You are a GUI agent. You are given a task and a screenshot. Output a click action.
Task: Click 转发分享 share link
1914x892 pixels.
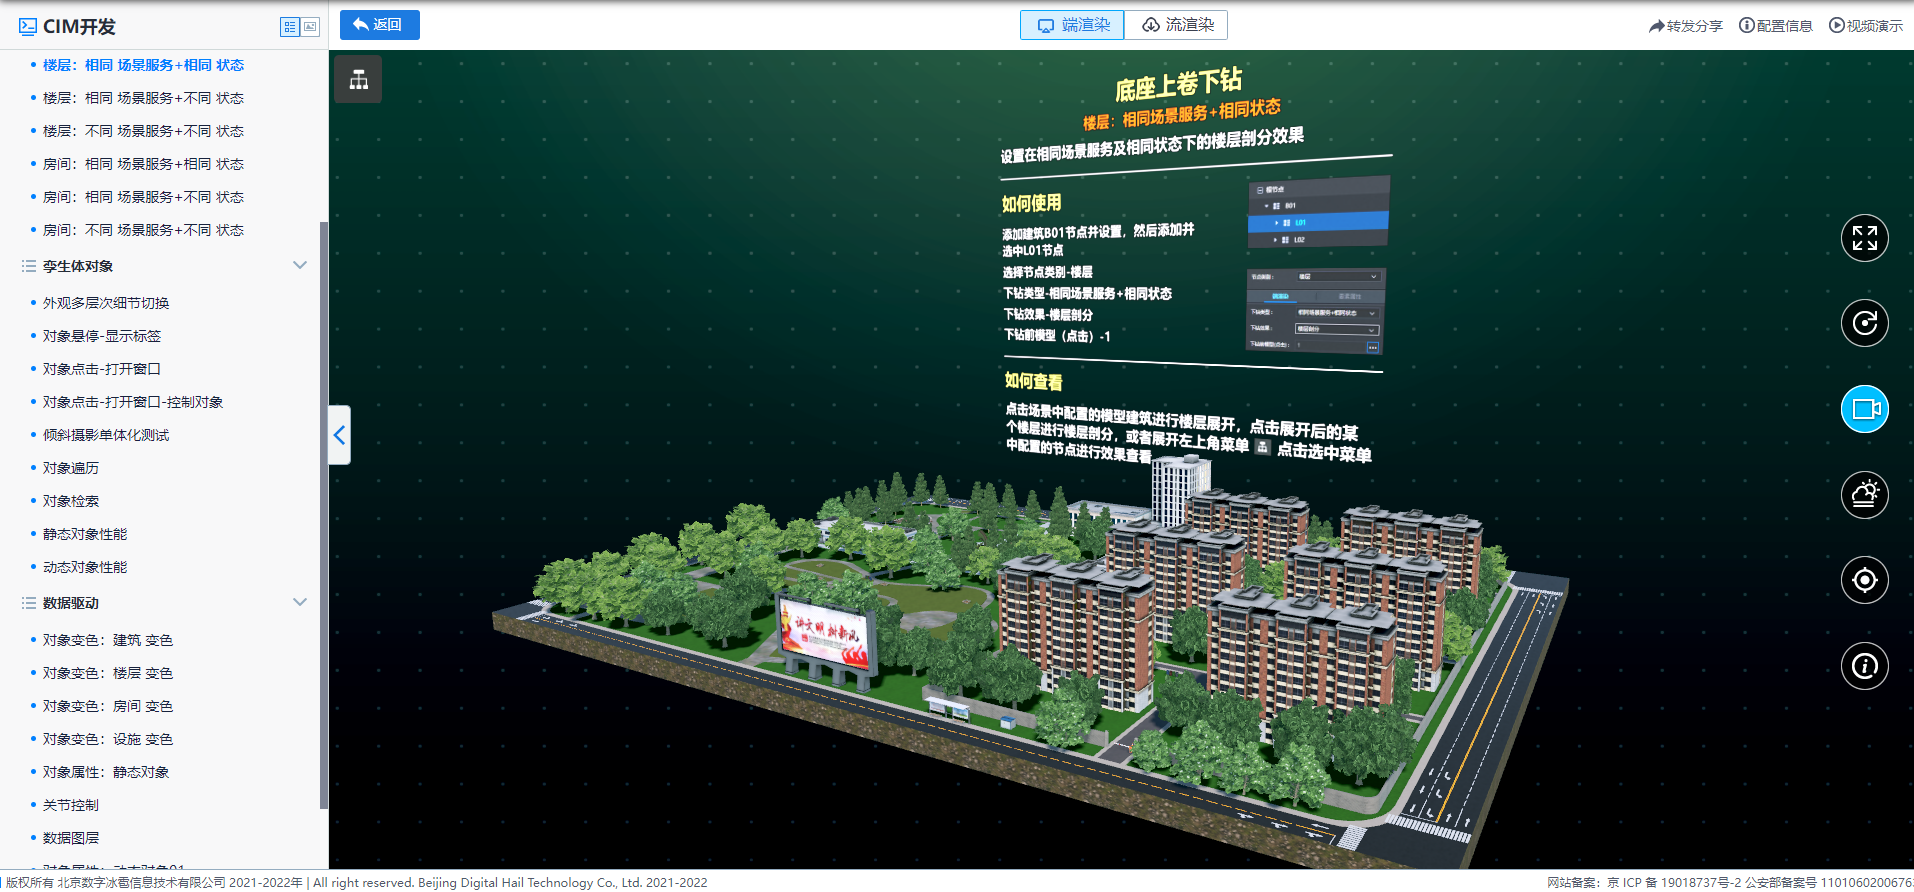tap(1685, 26)
